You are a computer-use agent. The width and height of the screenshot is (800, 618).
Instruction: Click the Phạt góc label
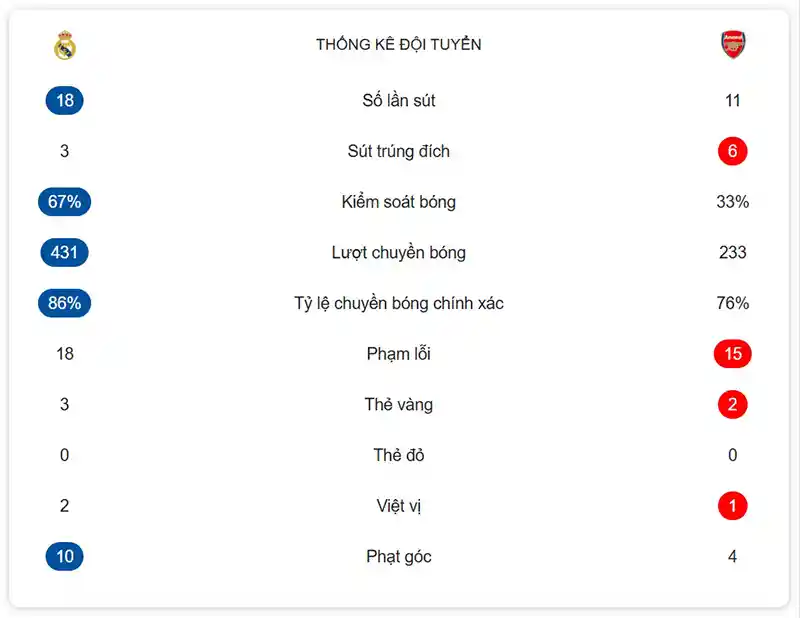[x=399, y=556]
